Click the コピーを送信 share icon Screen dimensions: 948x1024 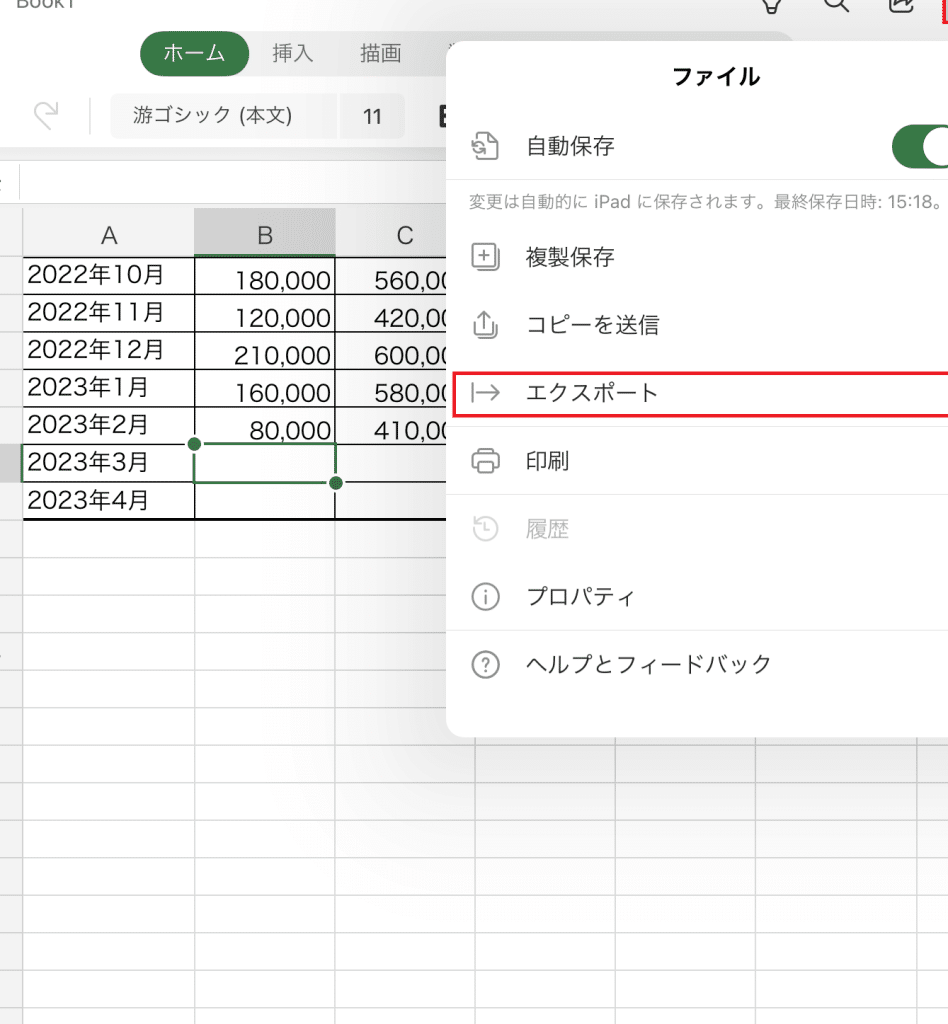coord(485,325)
